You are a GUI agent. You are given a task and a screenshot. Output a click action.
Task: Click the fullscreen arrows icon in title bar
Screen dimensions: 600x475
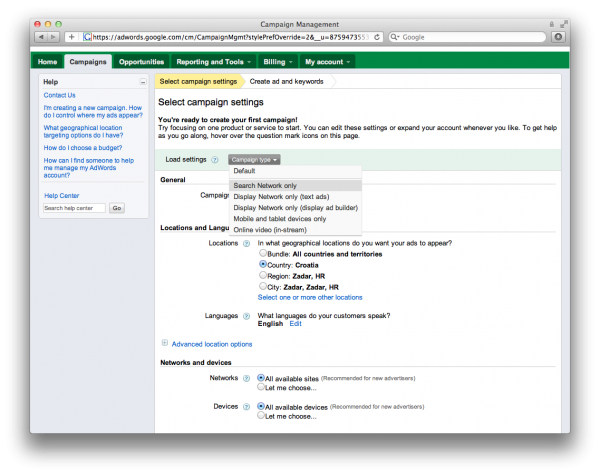pyautogui.click(x=563, y=24)
